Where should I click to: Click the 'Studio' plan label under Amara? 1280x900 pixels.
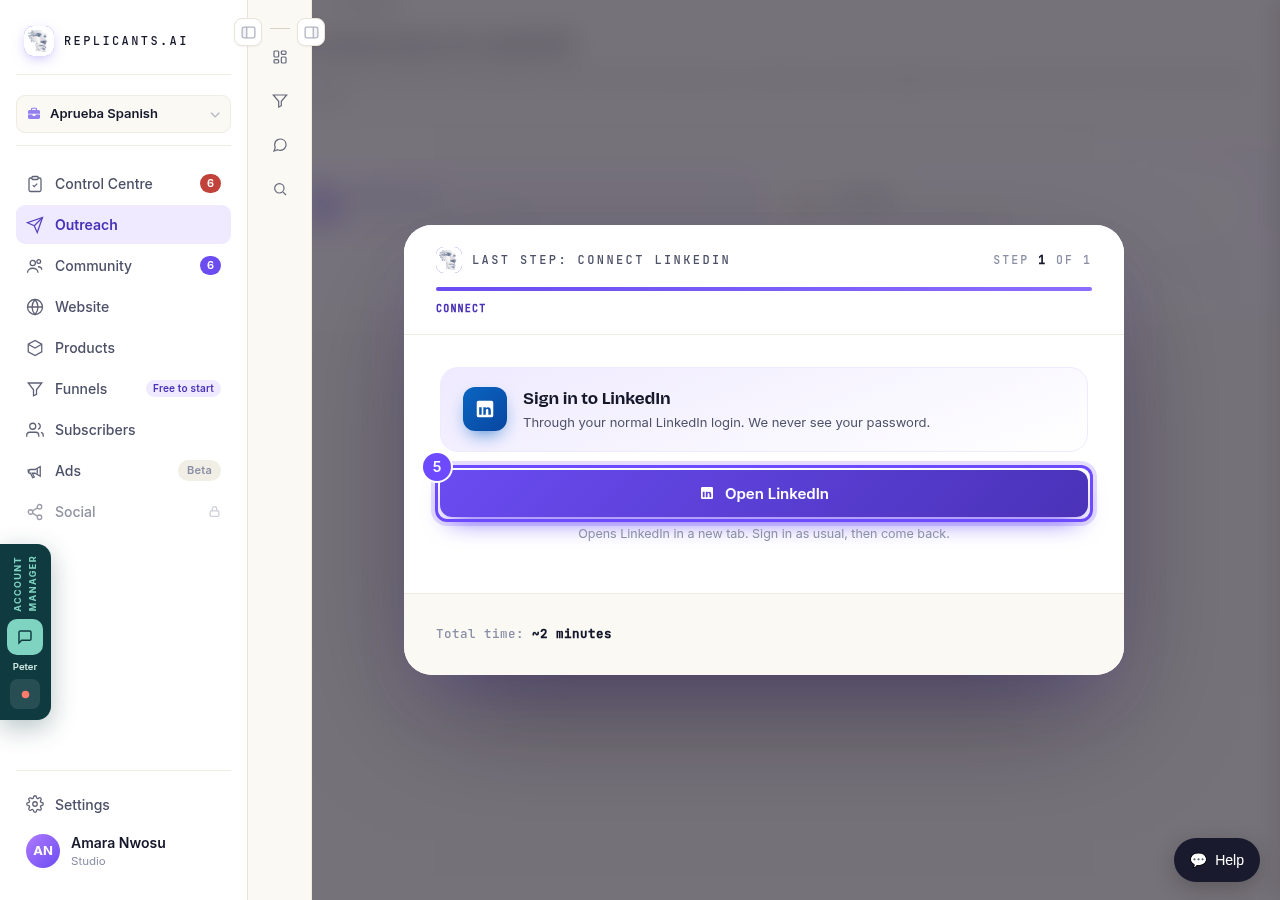(88, 862)
